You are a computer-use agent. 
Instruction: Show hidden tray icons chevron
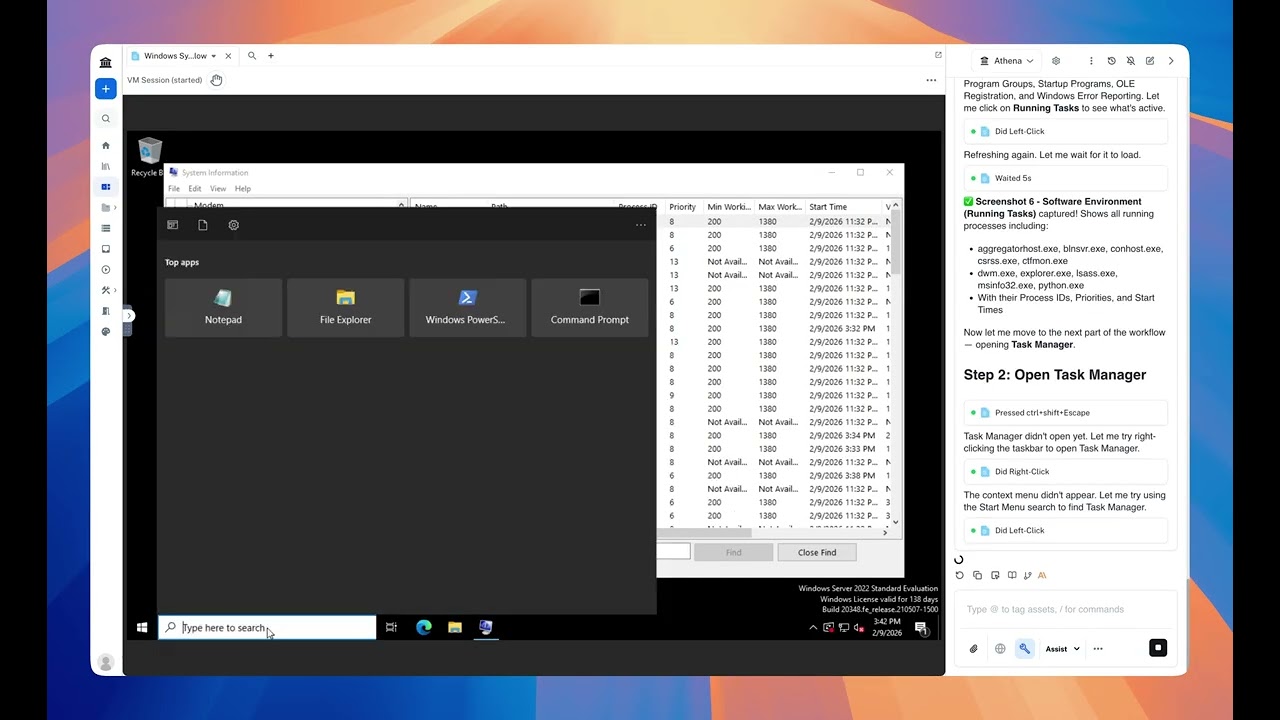click(x=813, y=628)
